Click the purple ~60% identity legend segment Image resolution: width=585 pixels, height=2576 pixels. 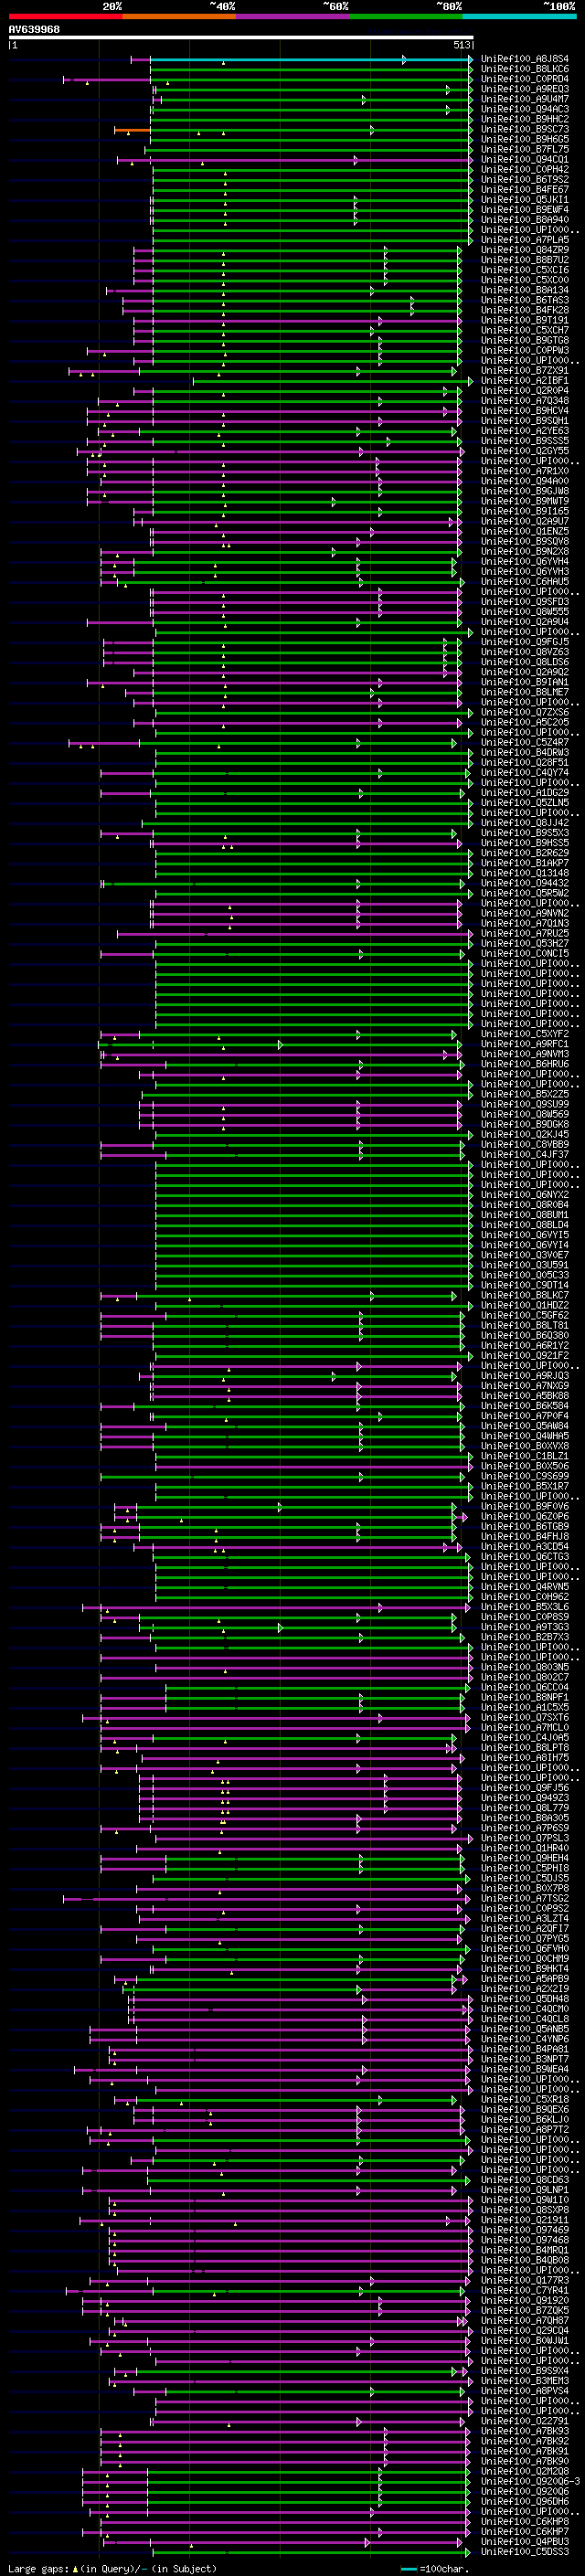pos(292,16)
